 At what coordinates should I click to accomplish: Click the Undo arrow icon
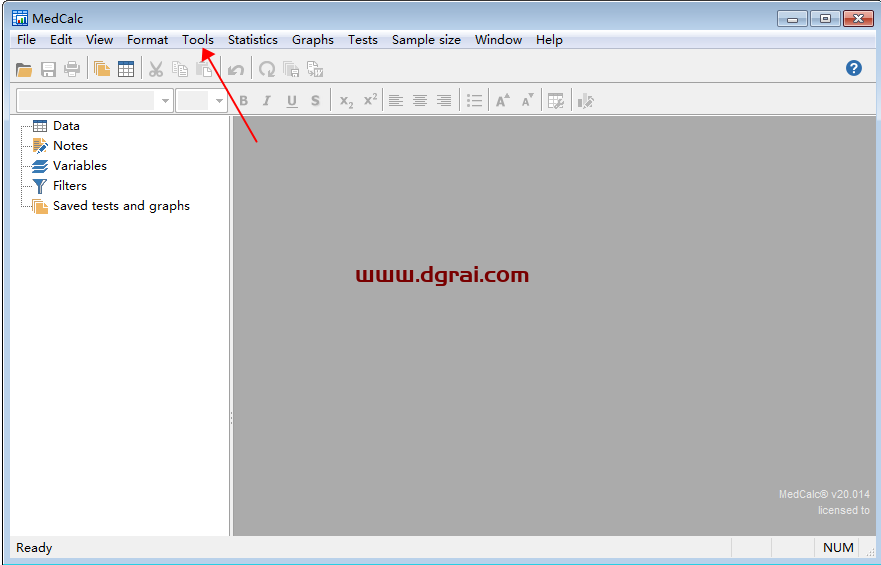[236, 70]
